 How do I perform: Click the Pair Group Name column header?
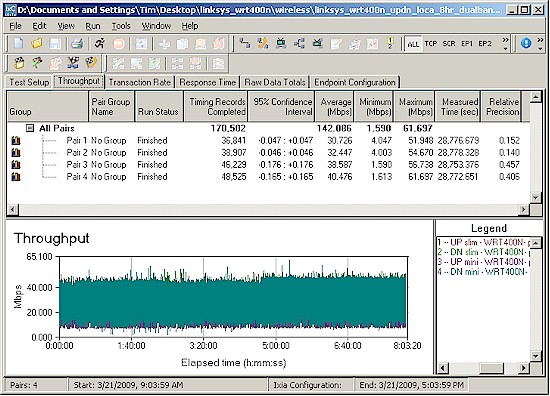click(112, 106)
